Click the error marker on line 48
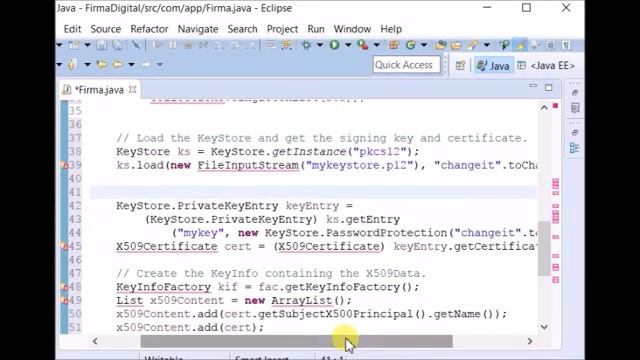Screen dimensions: 640x360 coord(64,287)
